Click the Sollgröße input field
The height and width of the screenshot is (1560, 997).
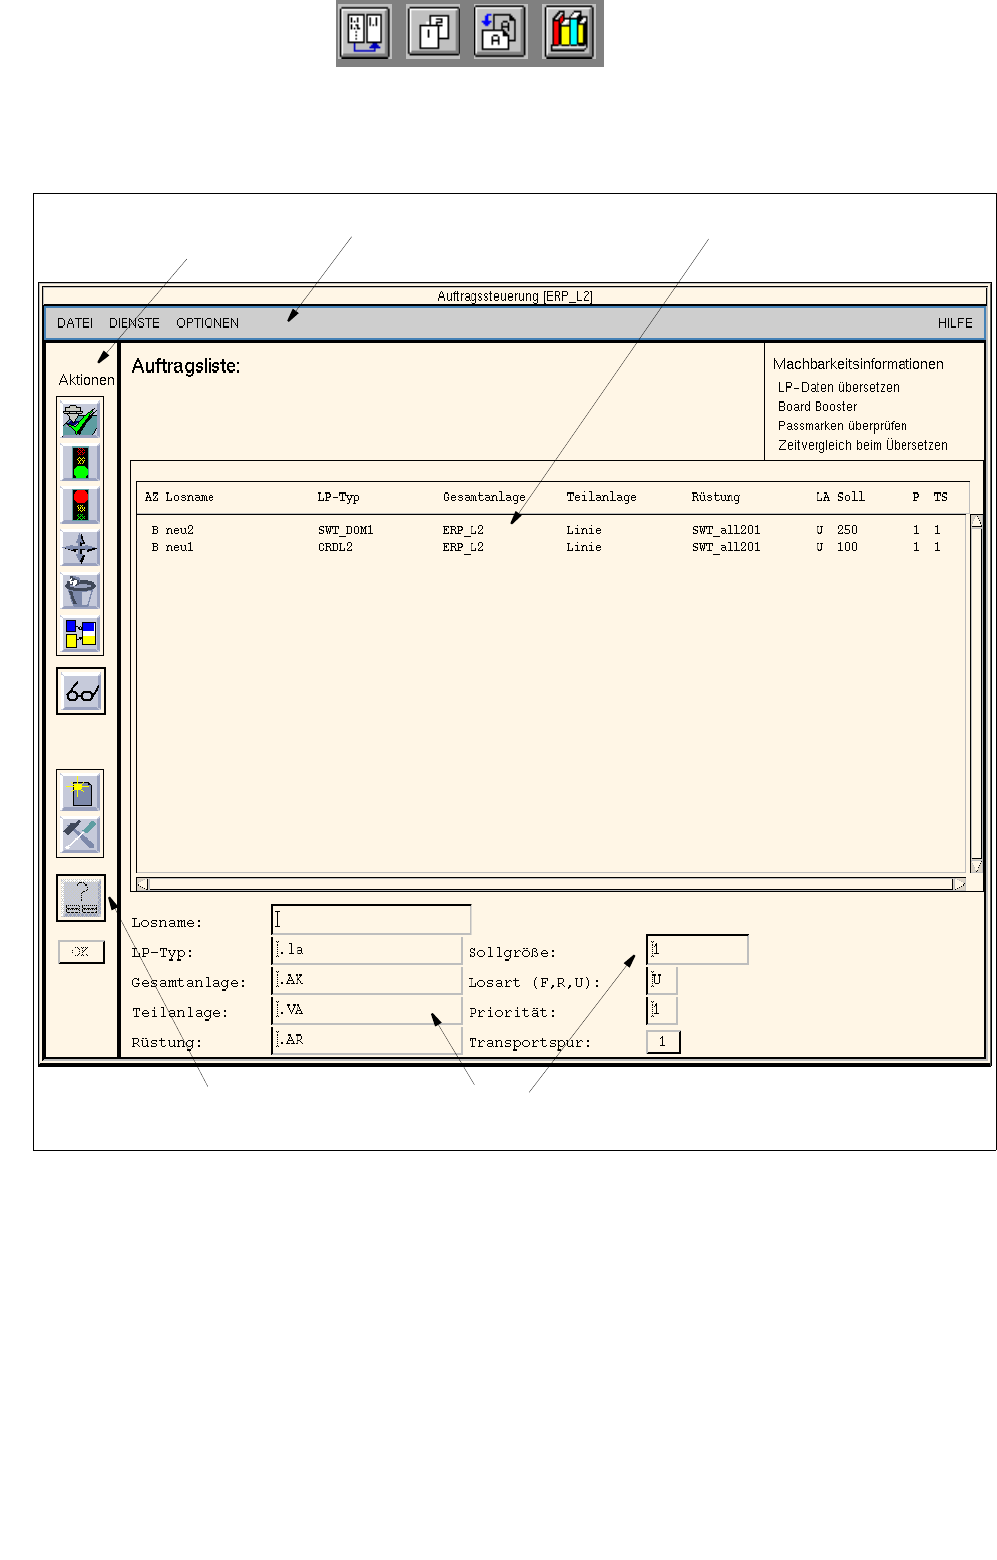[697, 949]
